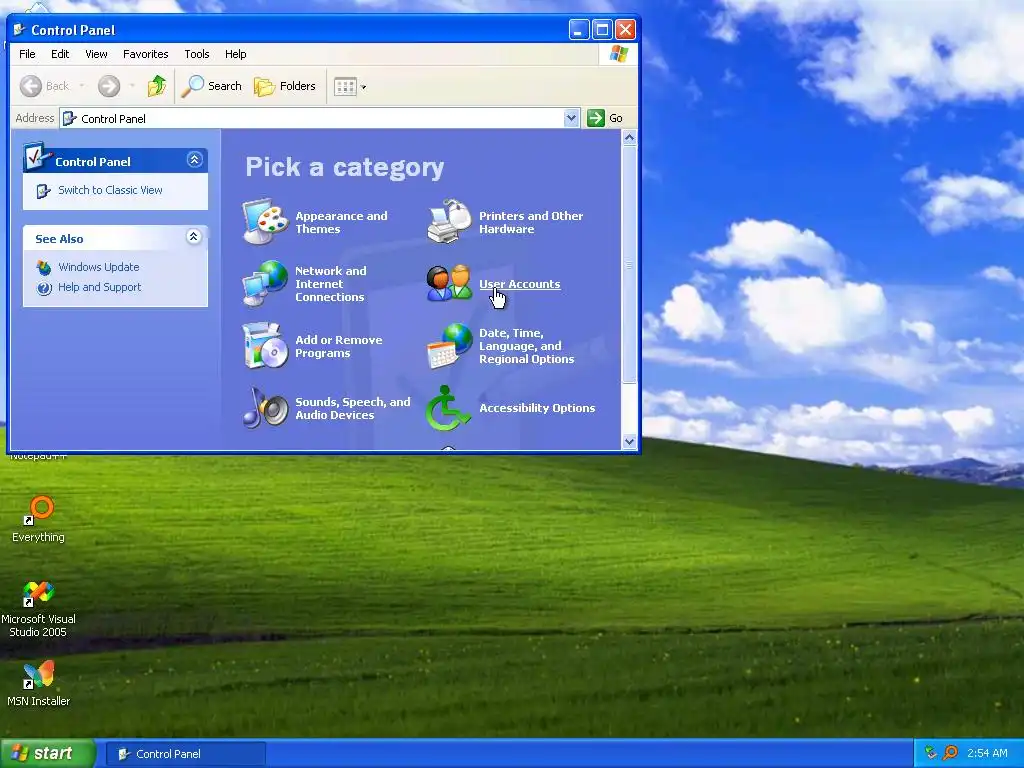The height and width of the screenshot is (768, 1024).
Task: Click the Printers and Other Hardware icon
Action: click(449, 222)
